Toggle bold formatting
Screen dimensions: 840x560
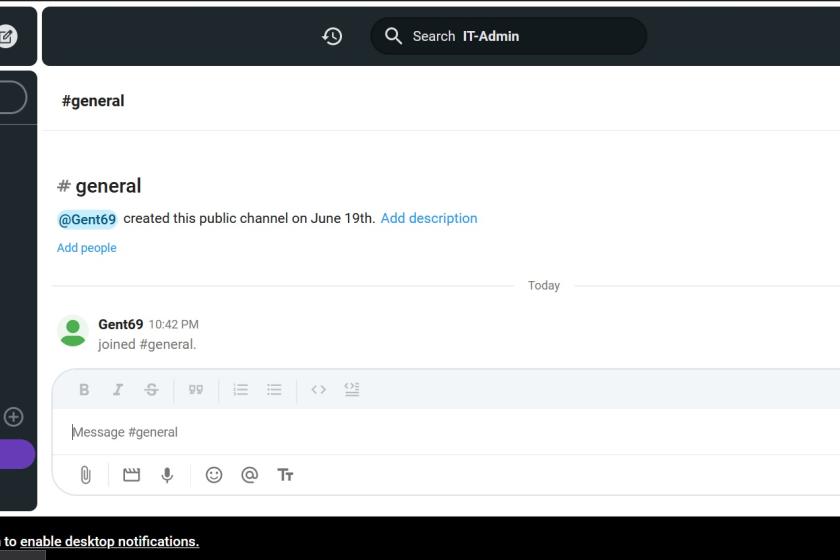84,390
